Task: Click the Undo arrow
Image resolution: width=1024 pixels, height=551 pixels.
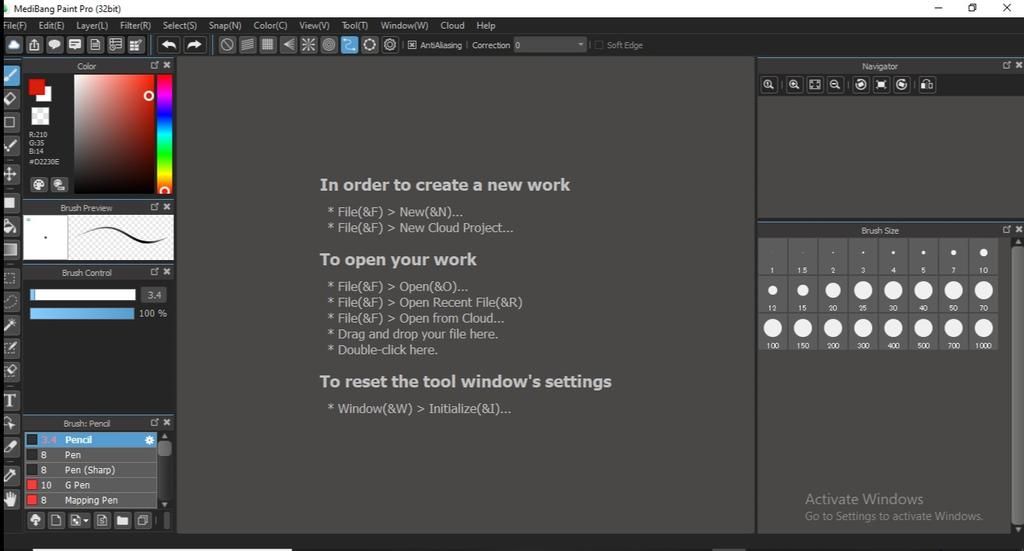Action: click(x=169, y=45)
